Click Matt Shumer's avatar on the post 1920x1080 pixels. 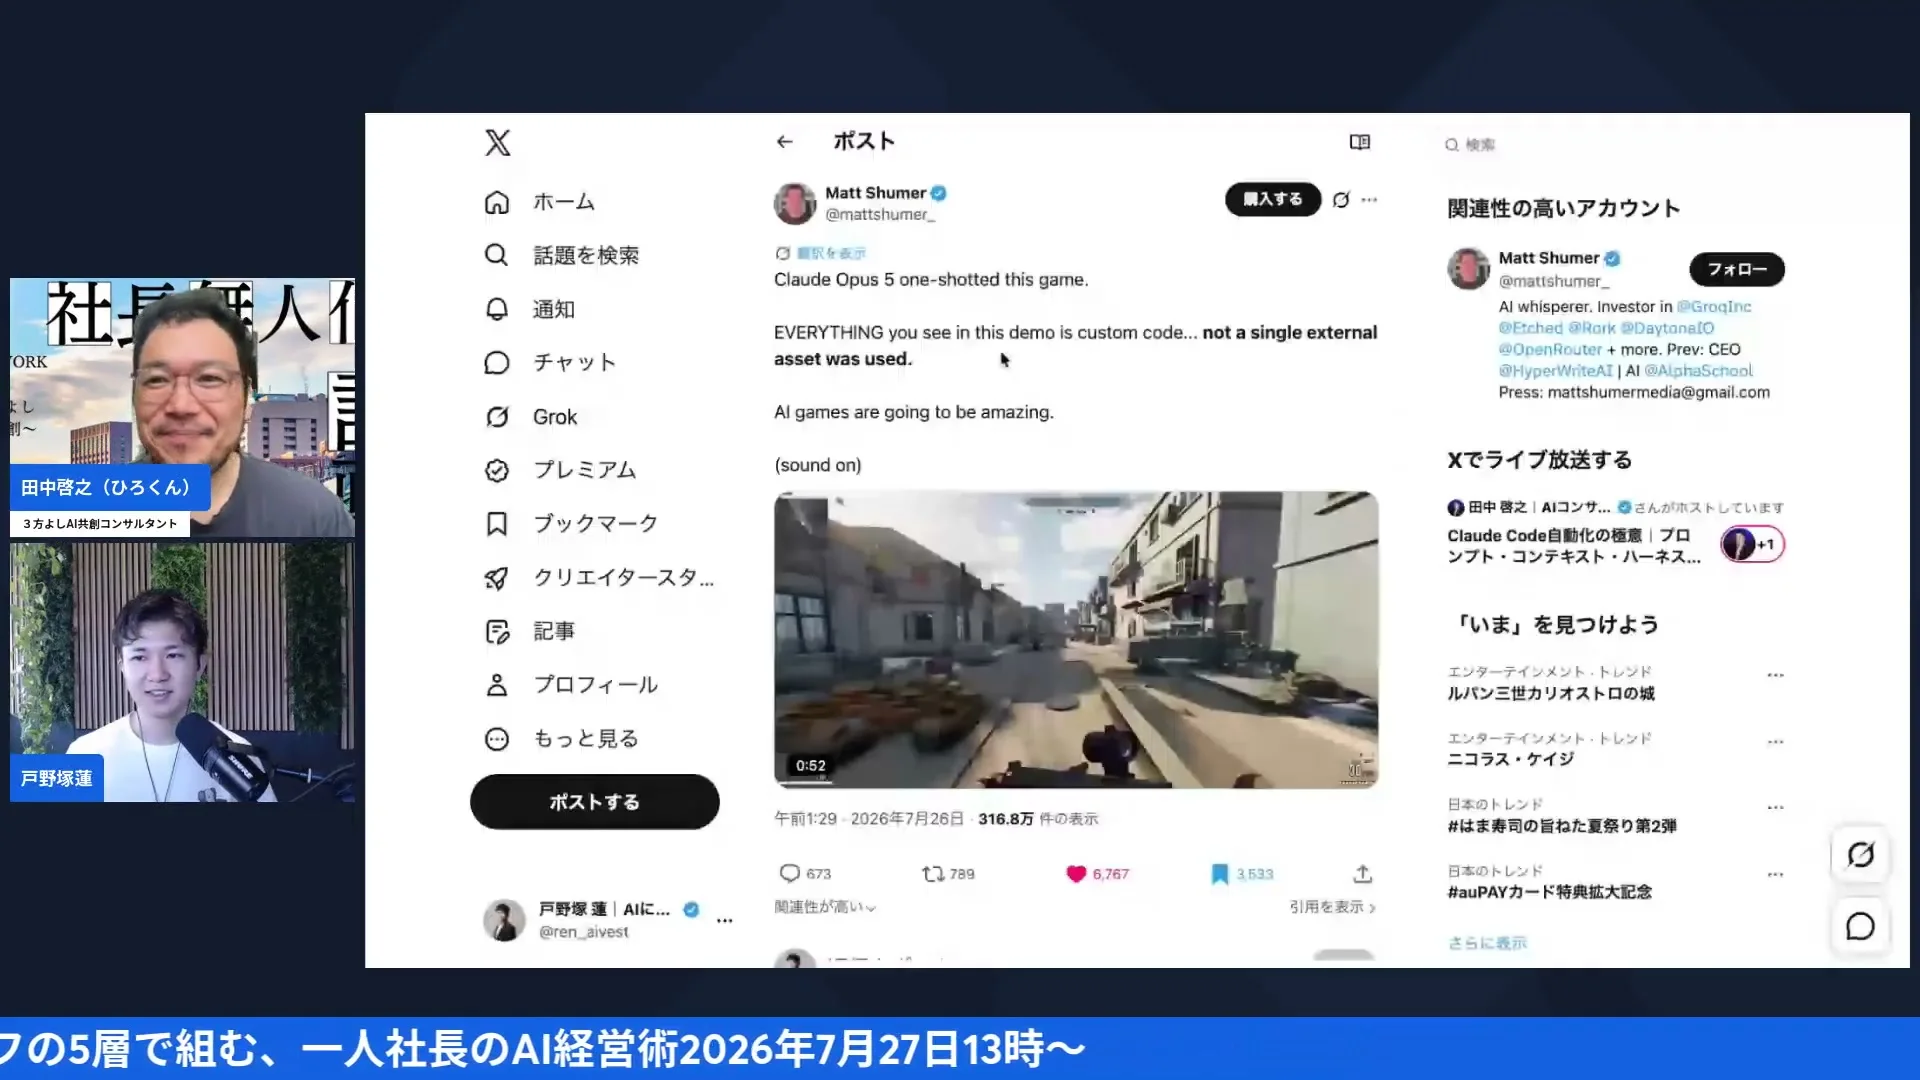pyautogui.click(x=795, y=203)
